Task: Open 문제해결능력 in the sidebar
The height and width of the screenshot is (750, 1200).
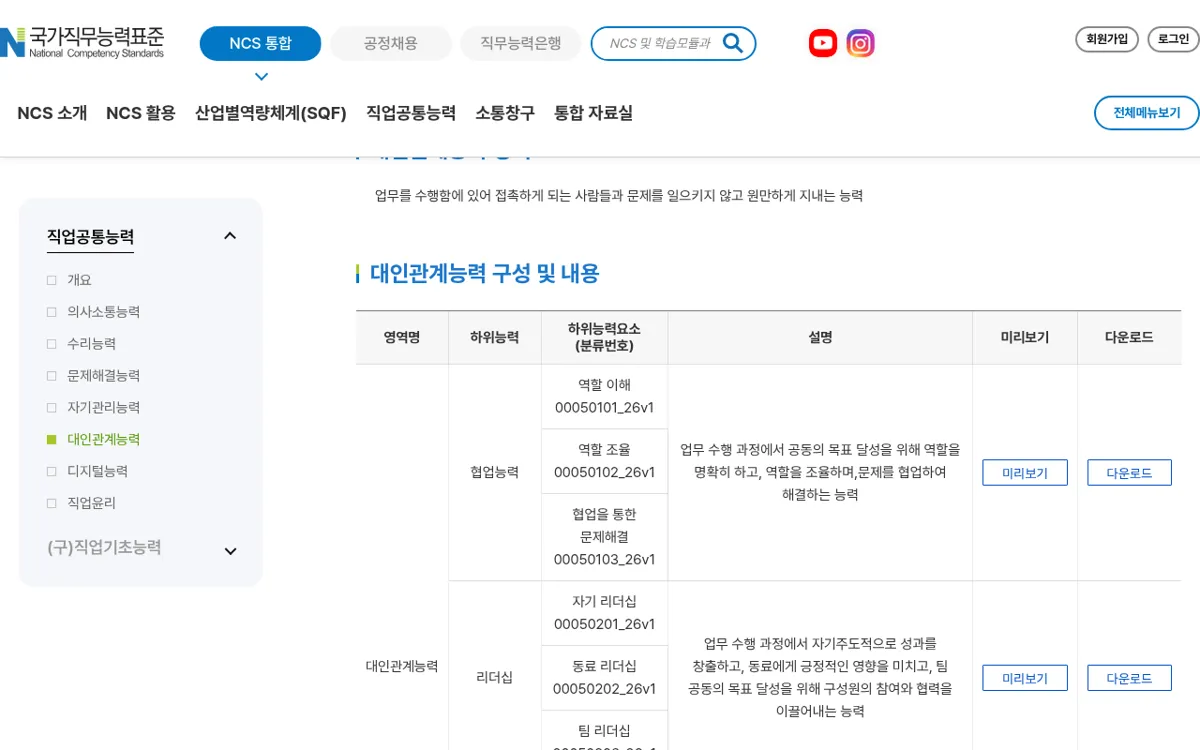Action: coord(103,376)
